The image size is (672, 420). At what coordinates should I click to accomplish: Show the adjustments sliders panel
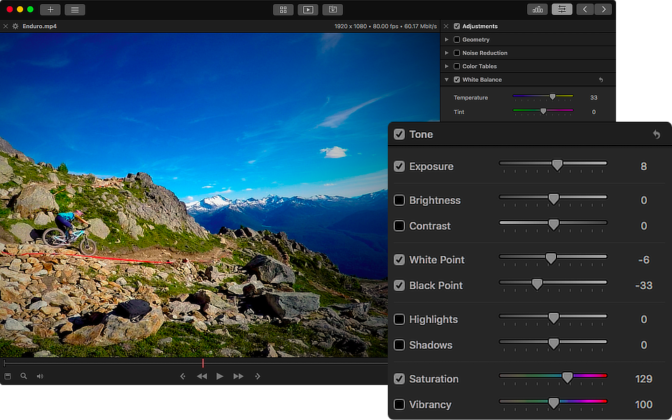(562, 9)
